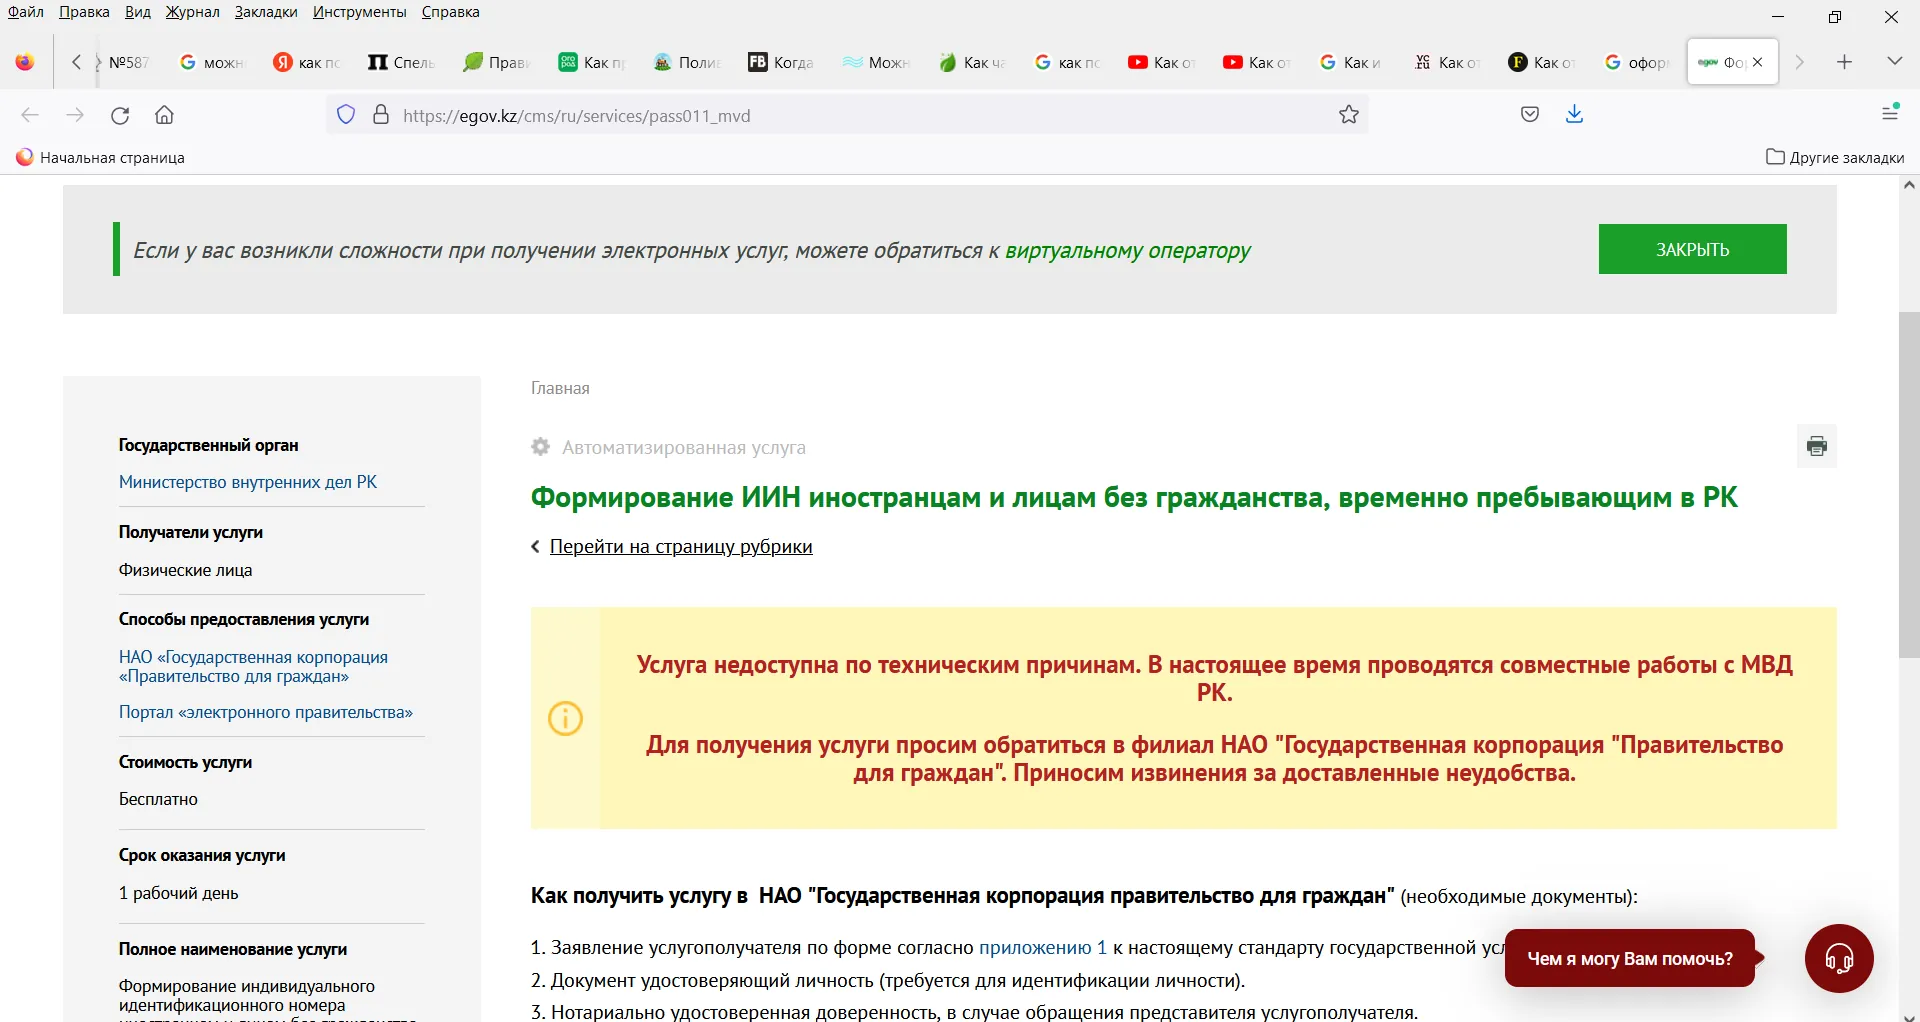Click the tracking protection shield icon
Image resolution: width=1920 pixels, height=1022 pixels.
pyautogui.click(x=346, y=115)
